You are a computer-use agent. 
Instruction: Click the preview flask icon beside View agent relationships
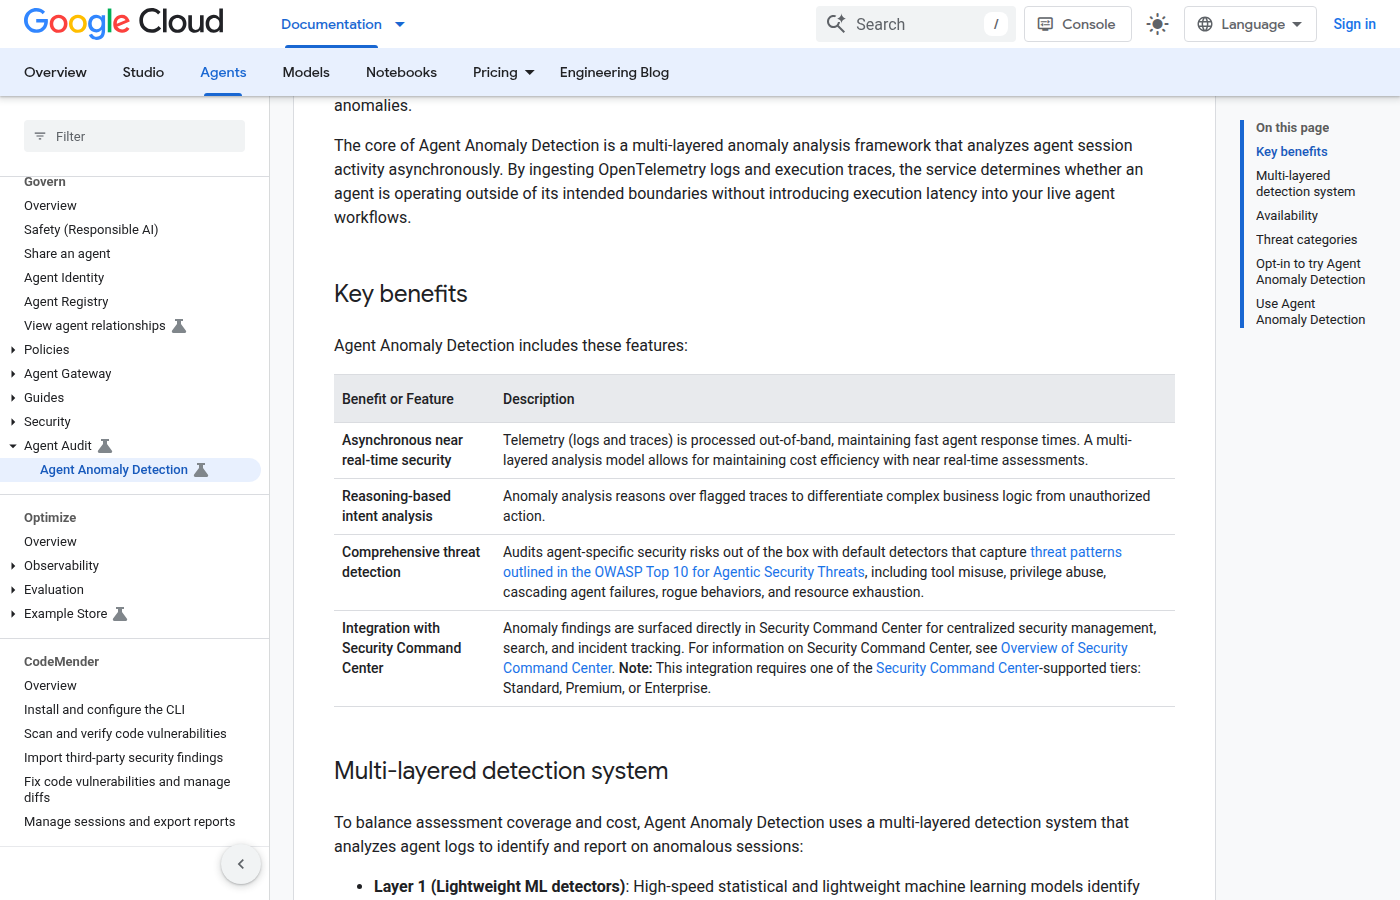tap(179, 326)
